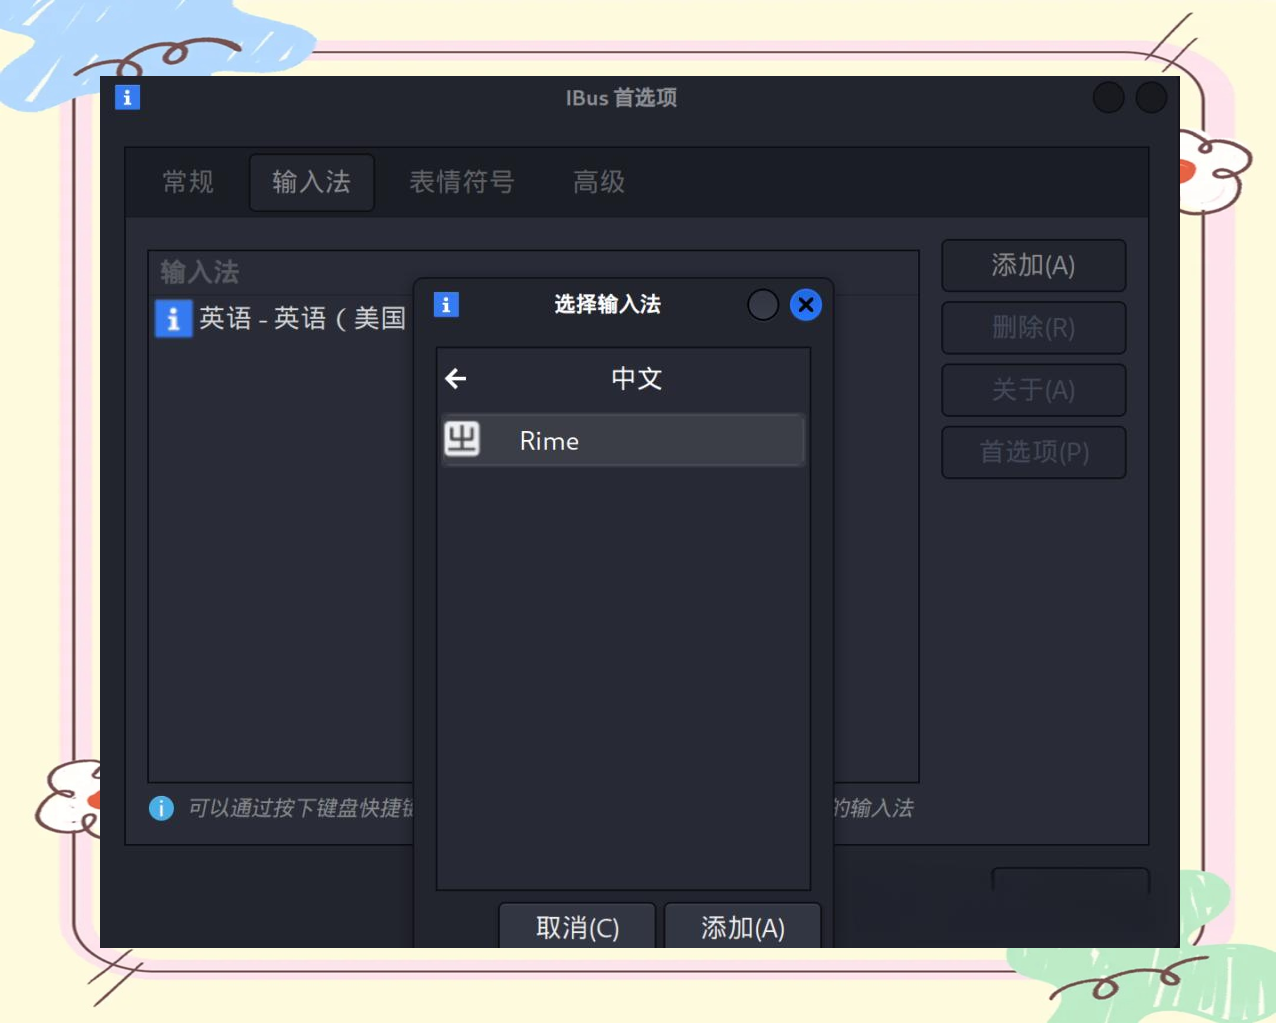Image resolution: width=1276 pixels, height=1023 pixels.
Task: Click the 关于(A) button
Action: (1034, 390)
